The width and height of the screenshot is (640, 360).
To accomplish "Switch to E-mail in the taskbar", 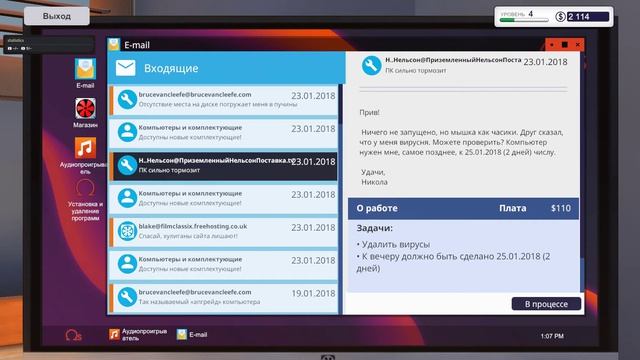I will 192,335.
